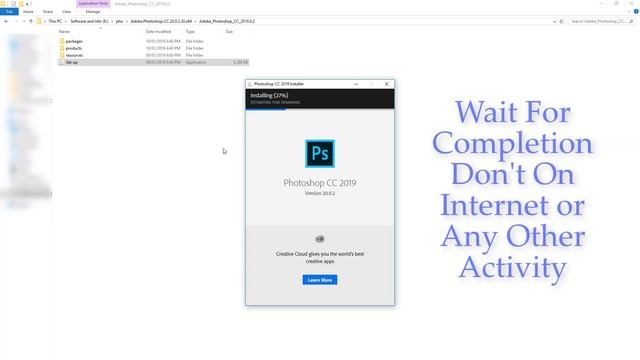Select the Set-up application file
Viewport: 640px width, 360px height.
(153, 62)
